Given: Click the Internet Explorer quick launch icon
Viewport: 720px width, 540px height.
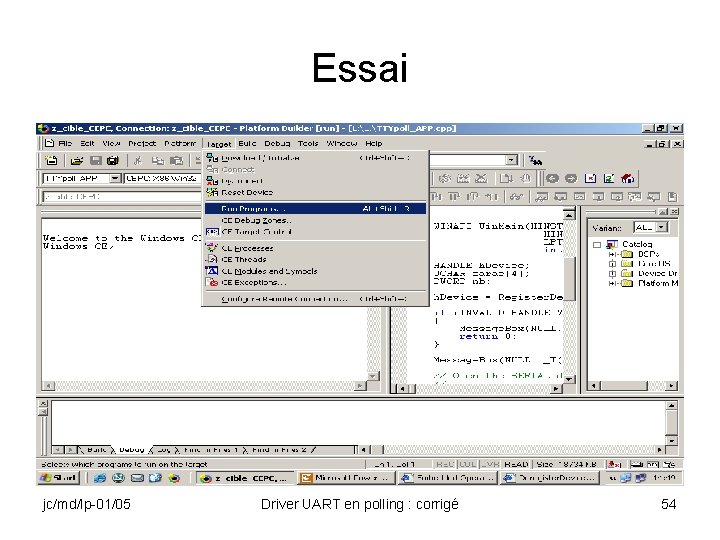Looking at the screenshot, I should coord(100,478).
